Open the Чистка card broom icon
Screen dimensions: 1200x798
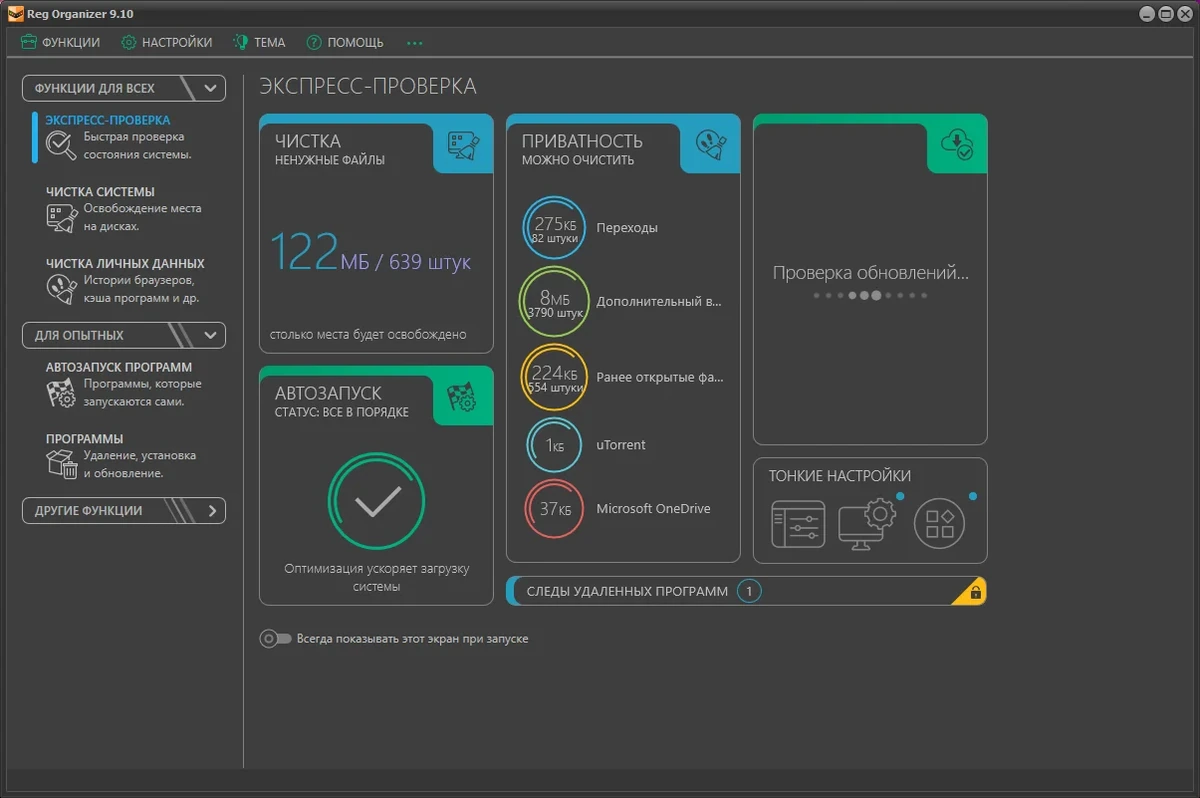coord(463,148)
